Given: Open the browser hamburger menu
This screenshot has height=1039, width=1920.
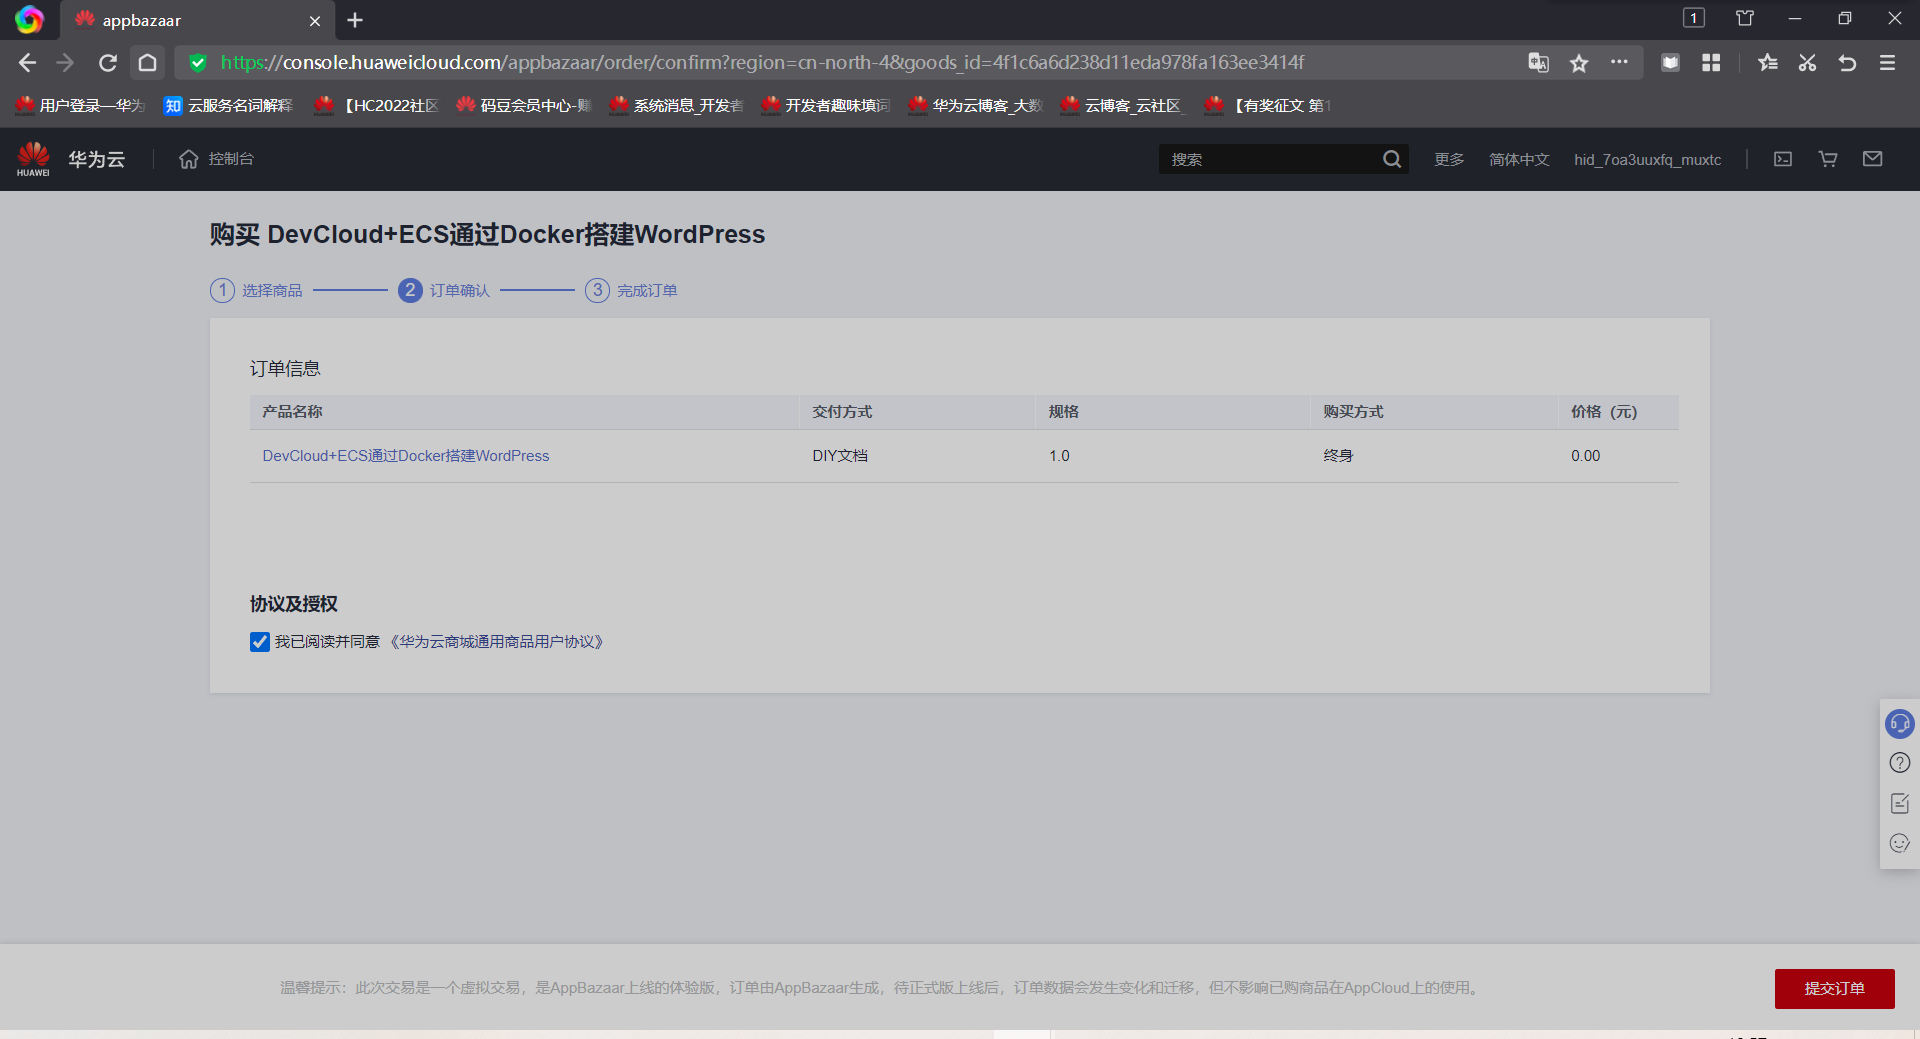Looking at the screenshot, I should click(x=1887, y=63).
